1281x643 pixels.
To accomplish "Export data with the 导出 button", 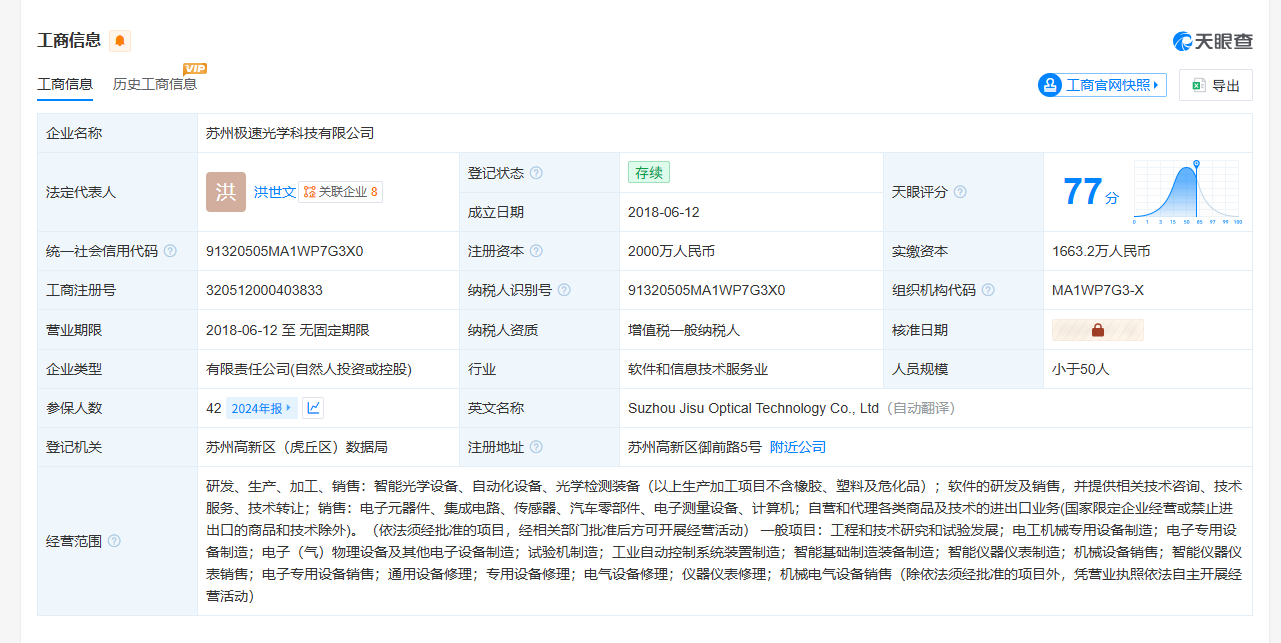I will pos(1215,86).
